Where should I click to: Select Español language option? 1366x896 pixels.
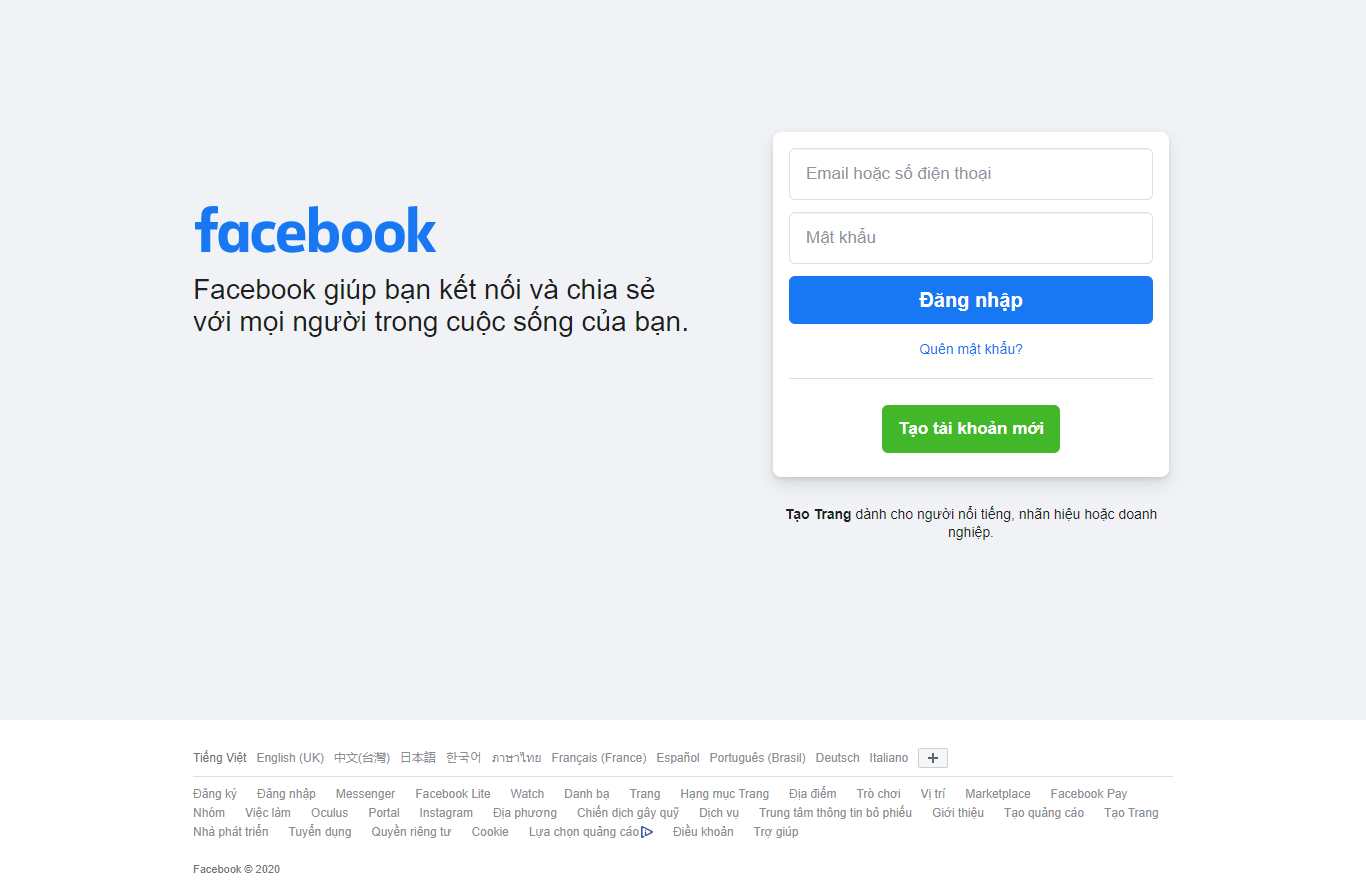click(x=677, y=757)
